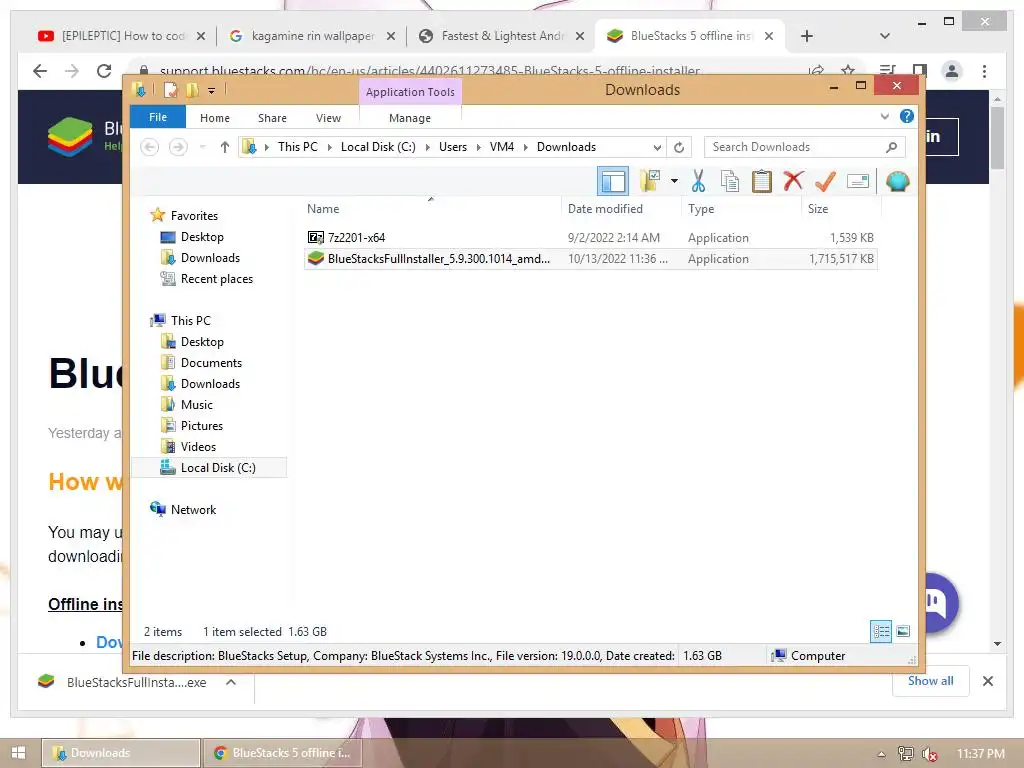Open Pictures under This PC

pos(192,426)
